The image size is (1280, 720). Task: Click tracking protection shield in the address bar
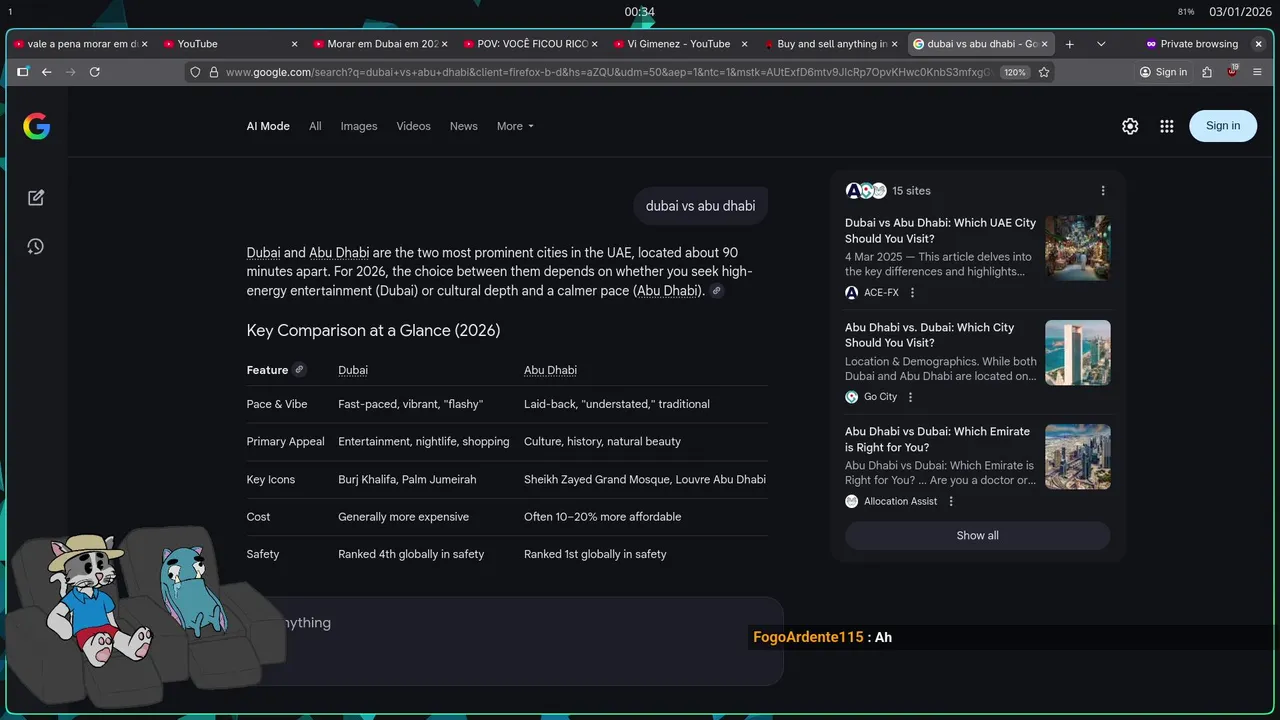coord(196,72)
